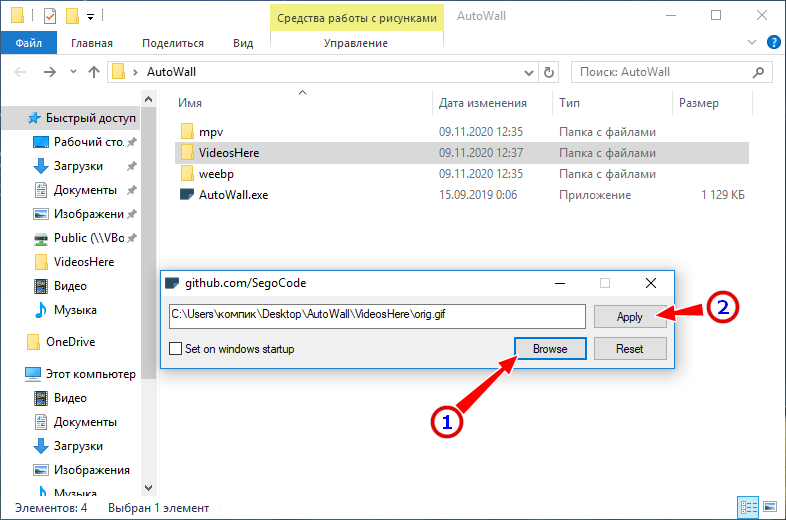This screenshot has height=520, width=786.
Task: Click navigation pane scroll down arrow
Action: point(148,487)
